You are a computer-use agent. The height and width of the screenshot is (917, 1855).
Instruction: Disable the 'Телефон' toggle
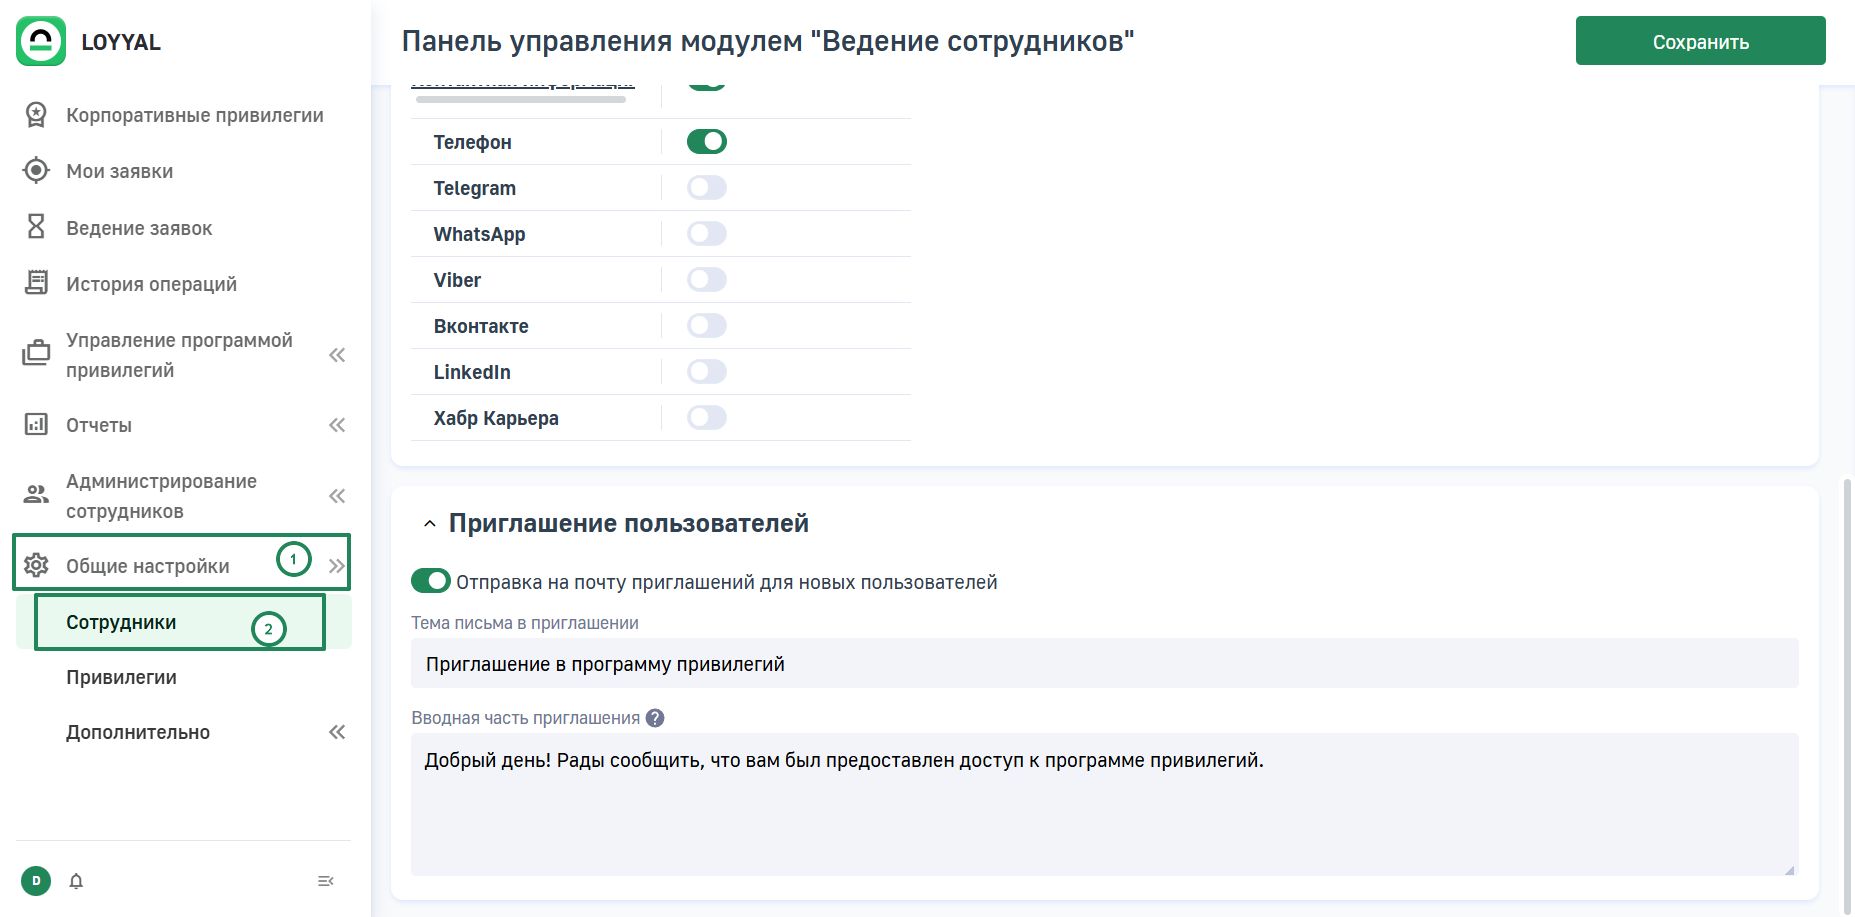706,142
